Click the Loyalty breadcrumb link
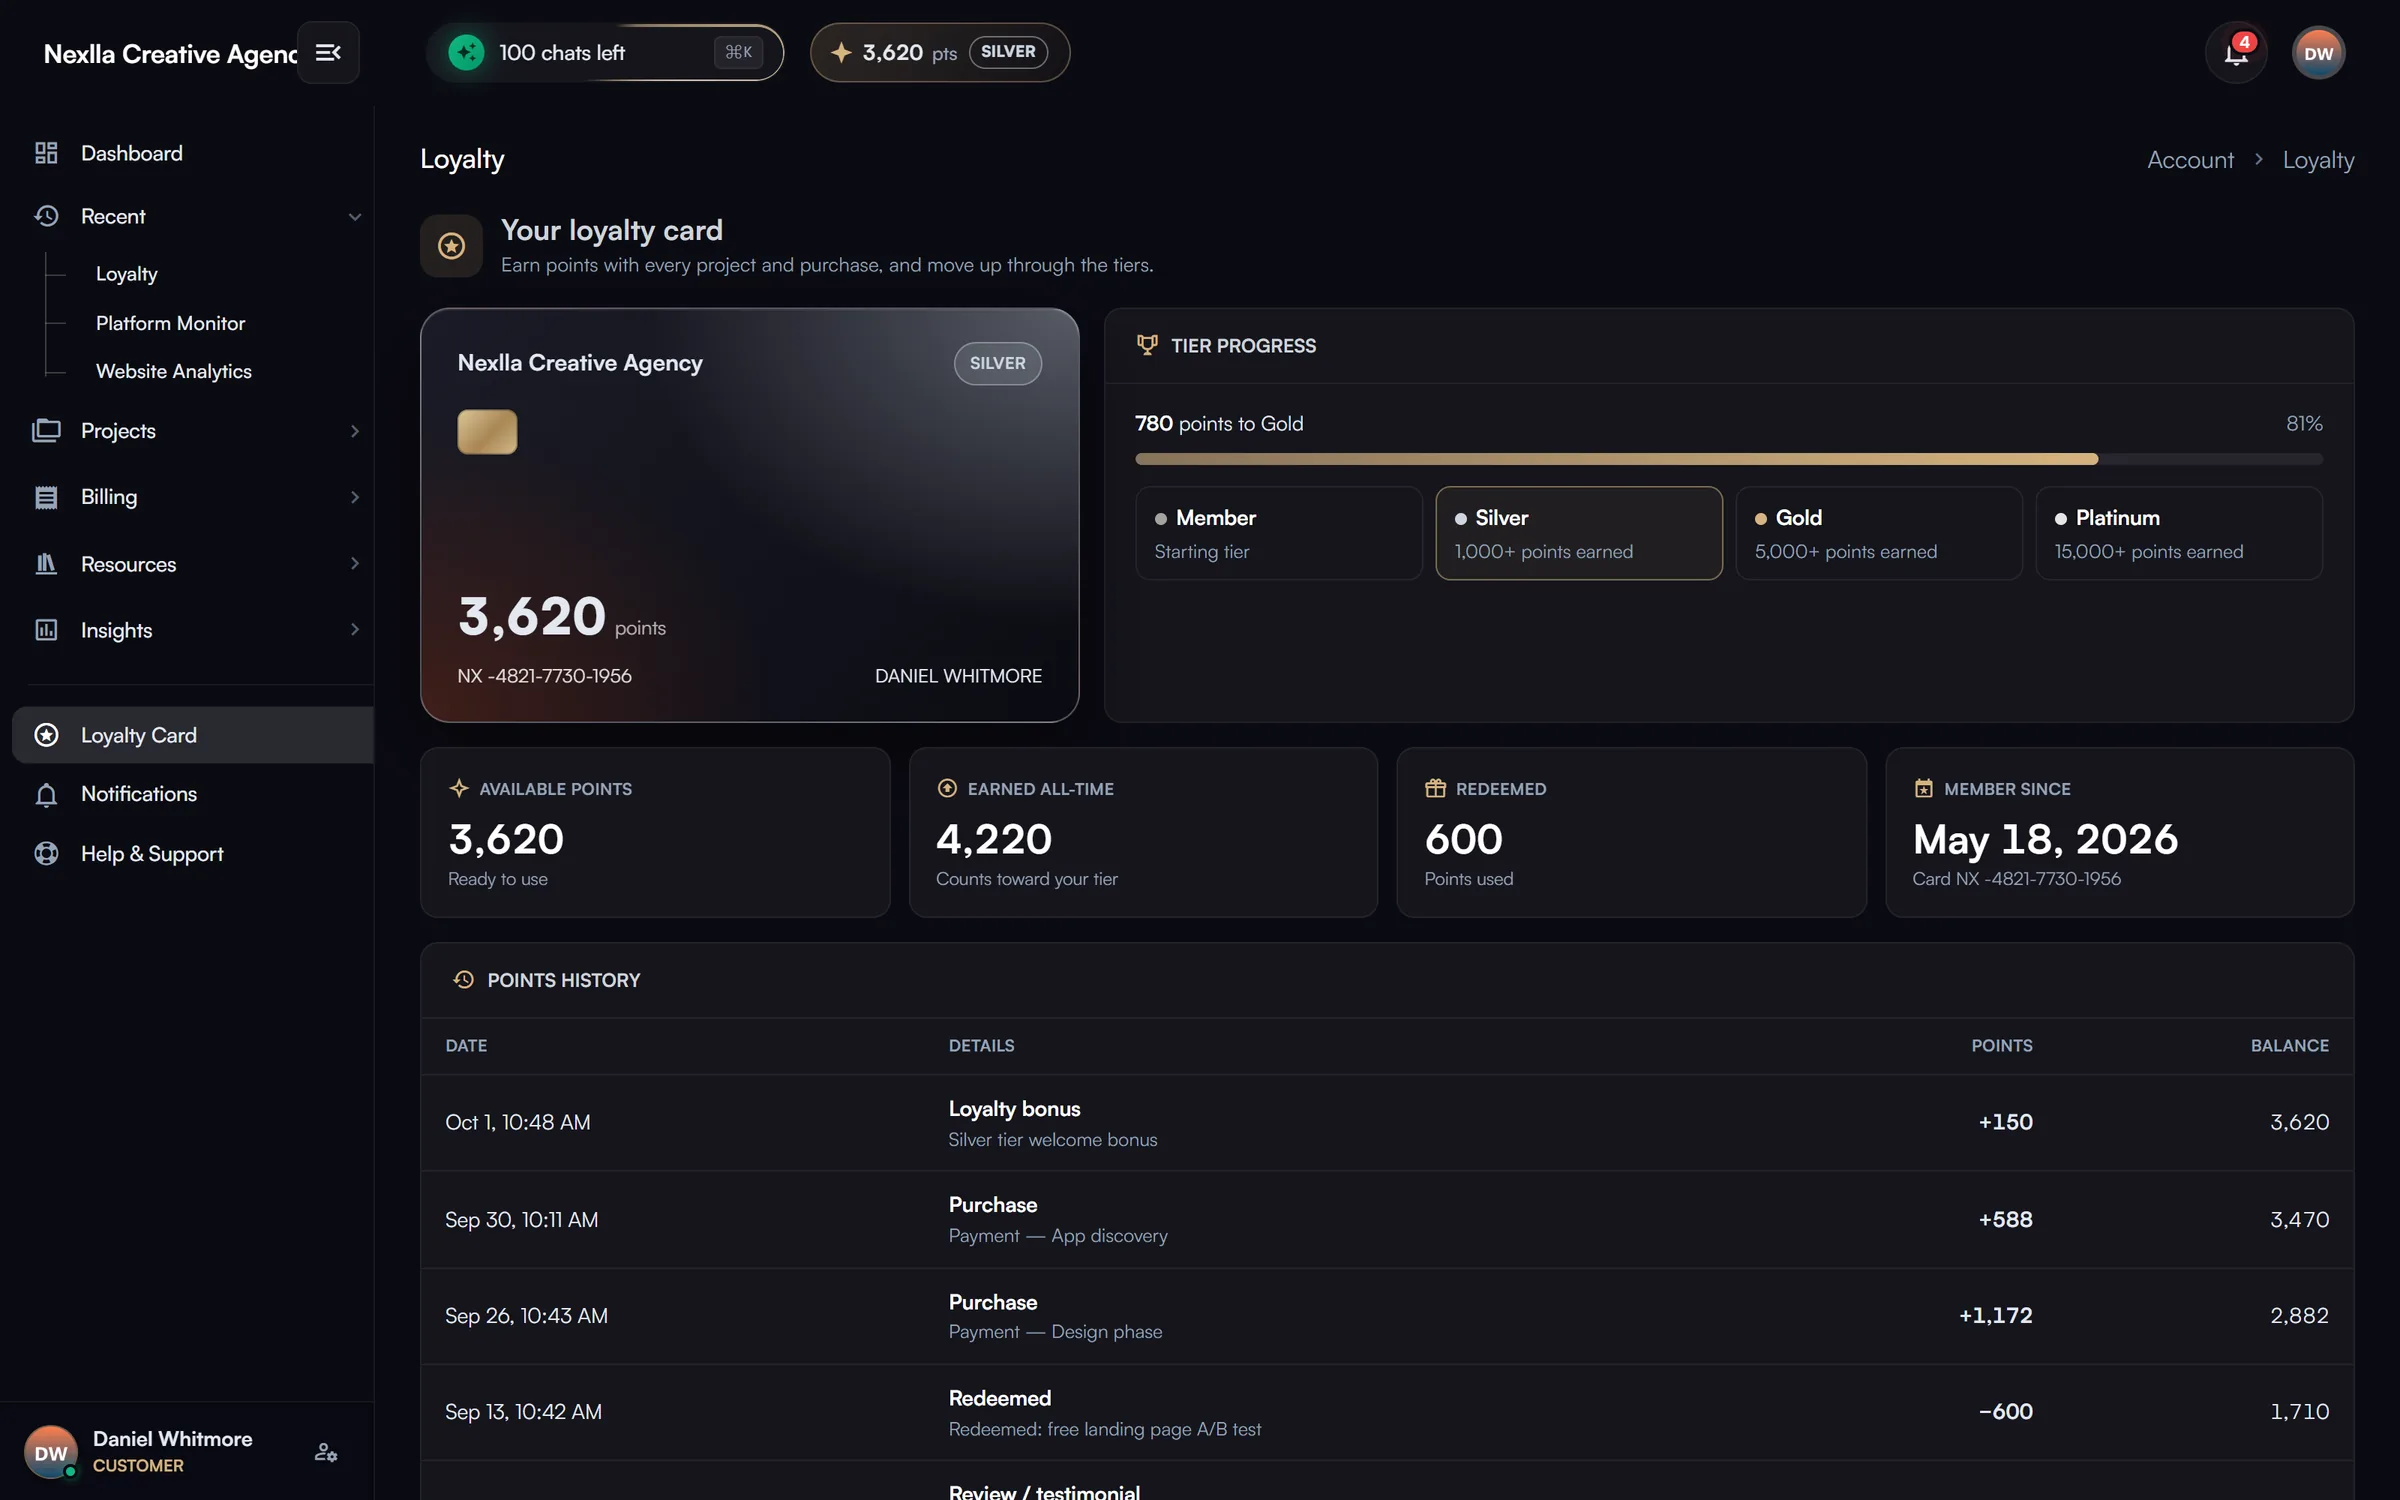 pyautogui.click(x=2318, y=160)
